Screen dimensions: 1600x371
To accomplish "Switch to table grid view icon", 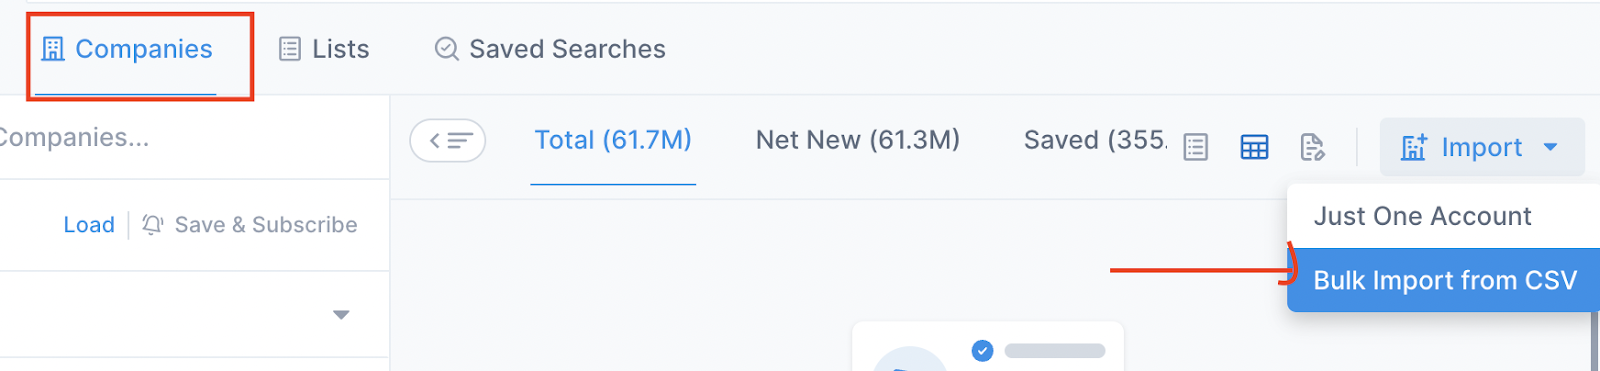I will point(1254,147).
